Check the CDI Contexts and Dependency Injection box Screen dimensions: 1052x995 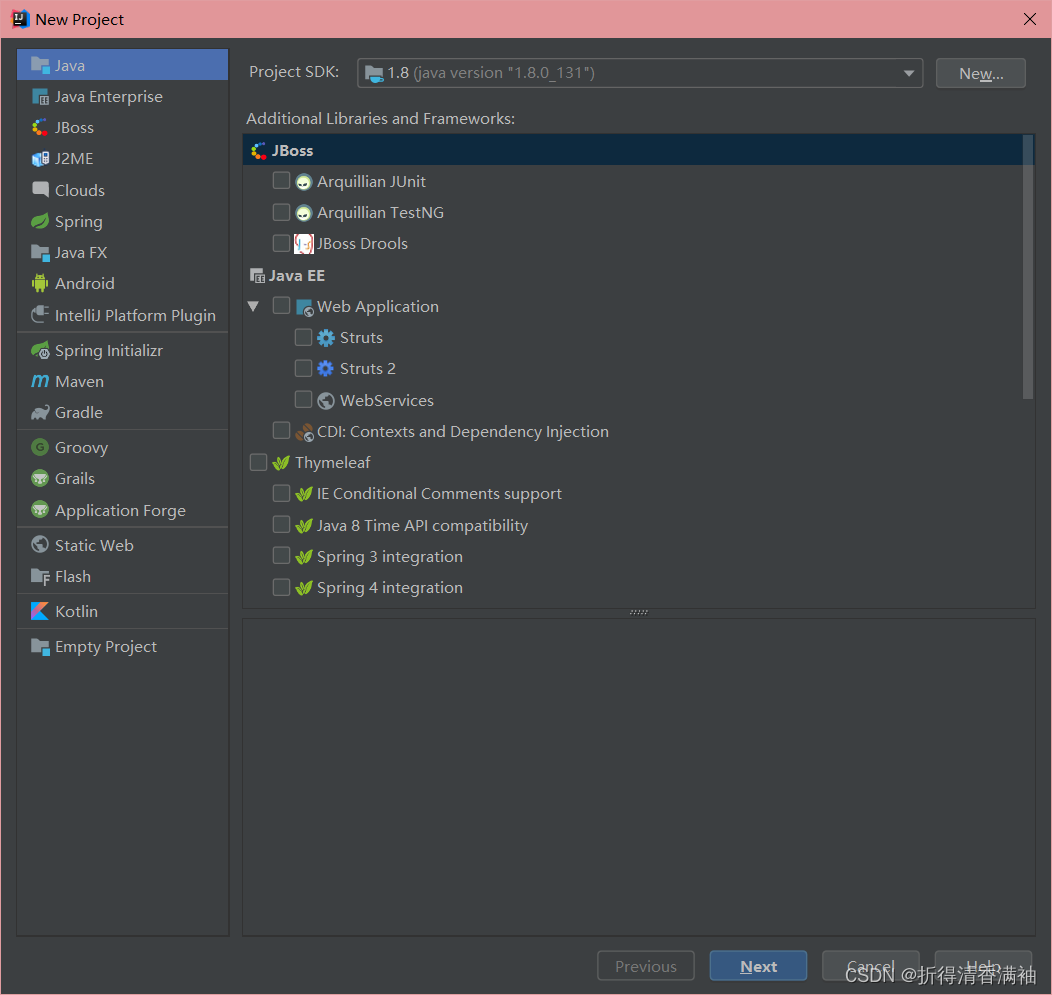click(281, 430)
